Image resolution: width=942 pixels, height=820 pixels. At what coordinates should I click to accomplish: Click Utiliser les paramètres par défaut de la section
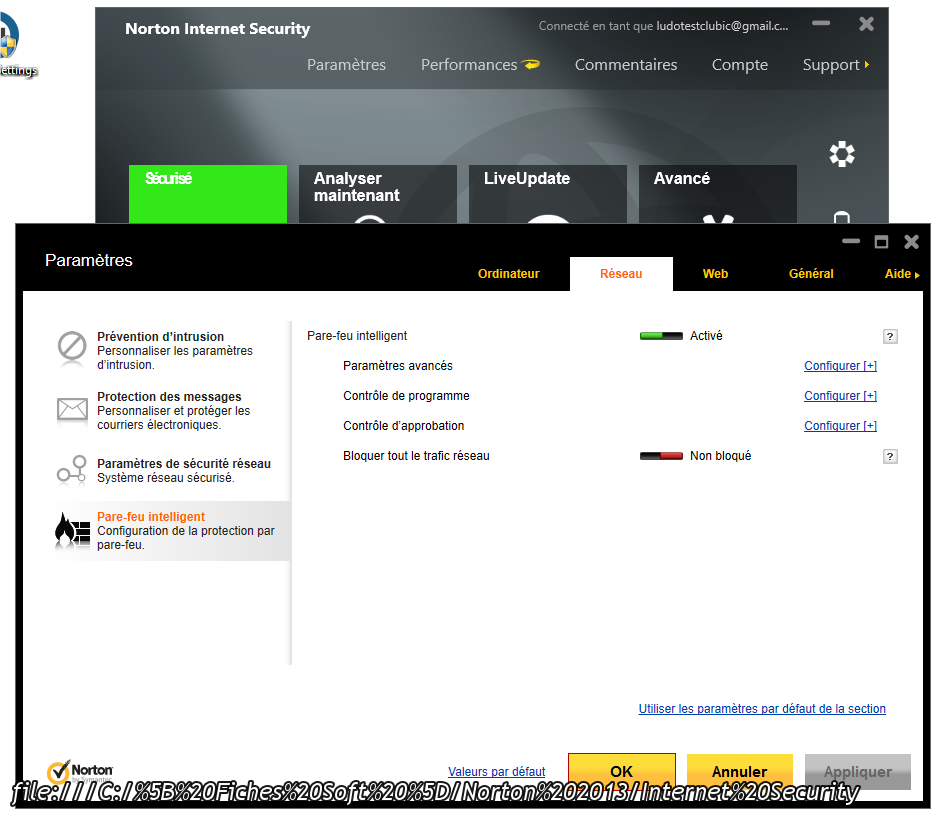[762, 709]
